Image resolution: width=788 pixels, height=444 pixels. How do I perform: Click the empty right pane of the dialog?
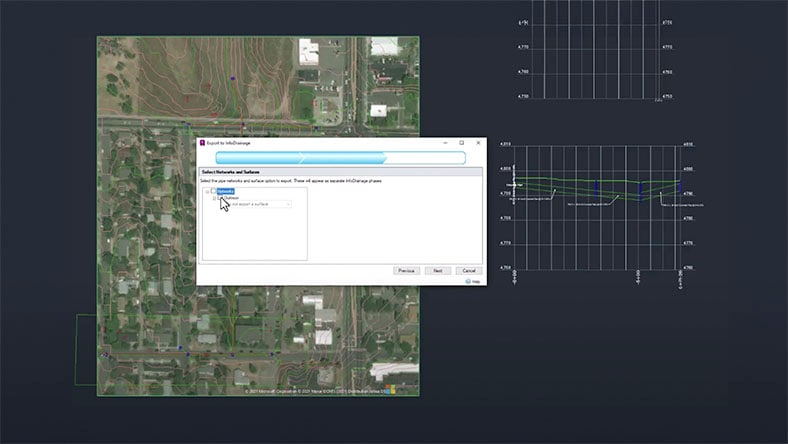[395, 222]
